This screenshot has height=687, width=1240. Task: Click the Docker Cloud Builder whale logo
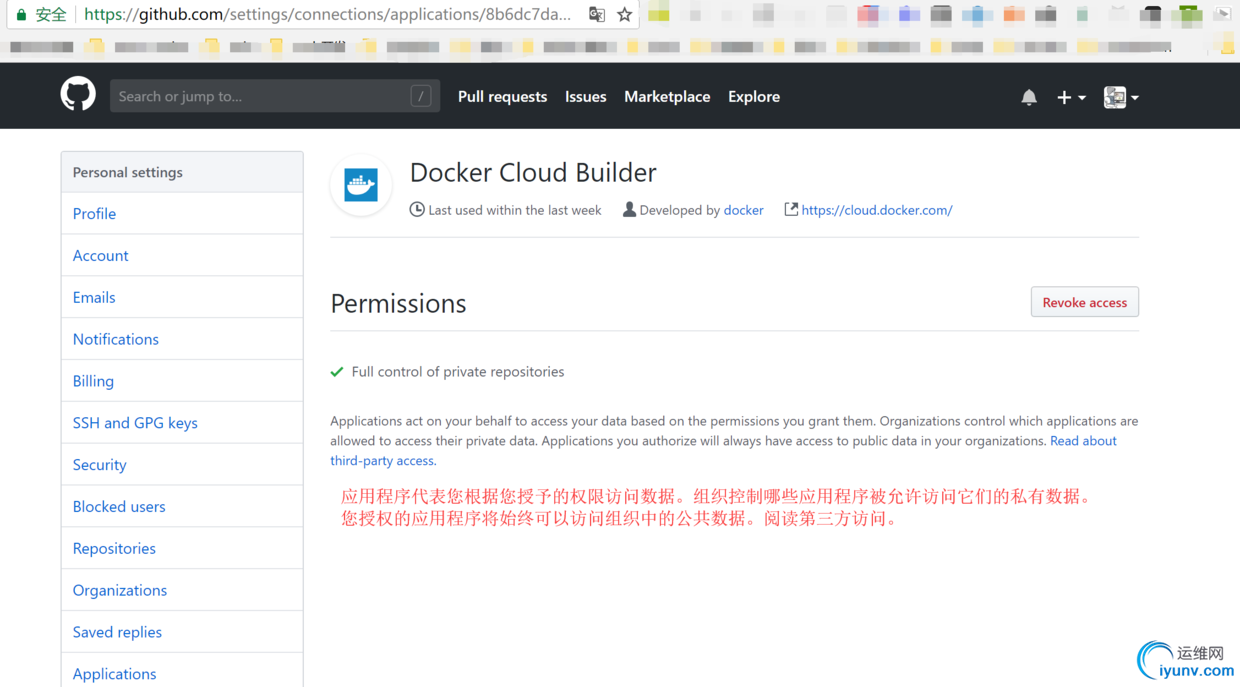pyautogui.click(x=361, y=185)
